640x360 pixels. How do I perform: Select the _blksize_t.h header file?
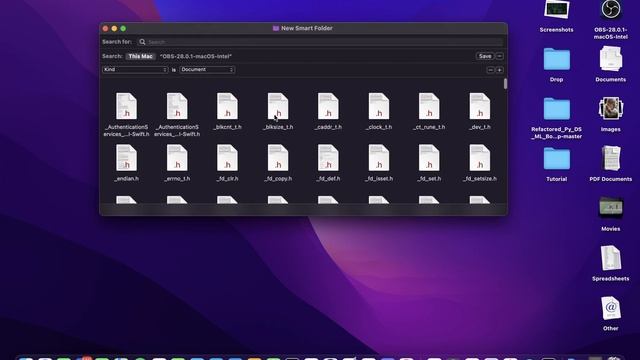tap(278, 106)
